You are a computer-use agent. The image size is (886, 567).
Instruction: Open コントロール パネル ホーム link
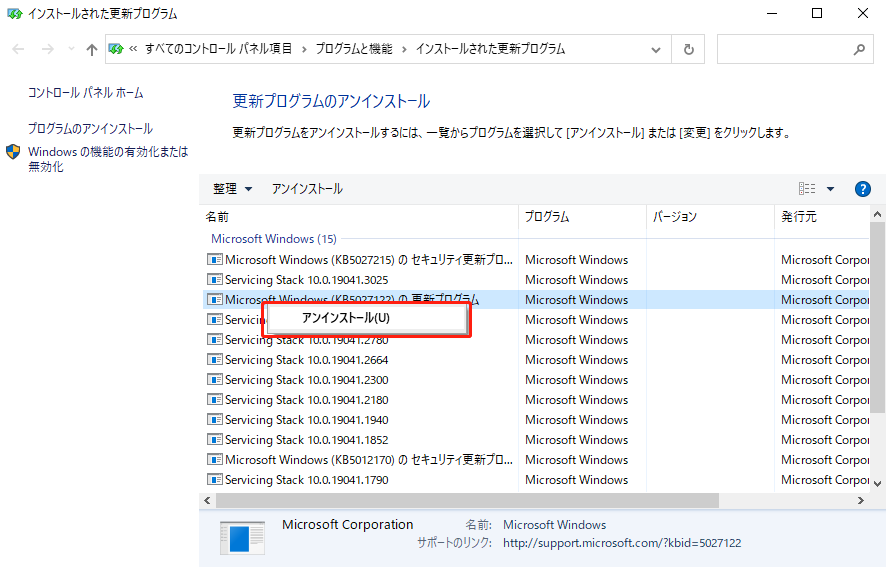point(86,93)
